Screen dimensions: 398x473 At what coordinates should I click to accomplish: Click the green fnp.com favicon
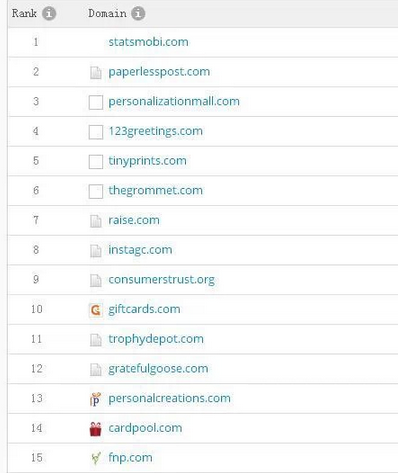point(96,458)
